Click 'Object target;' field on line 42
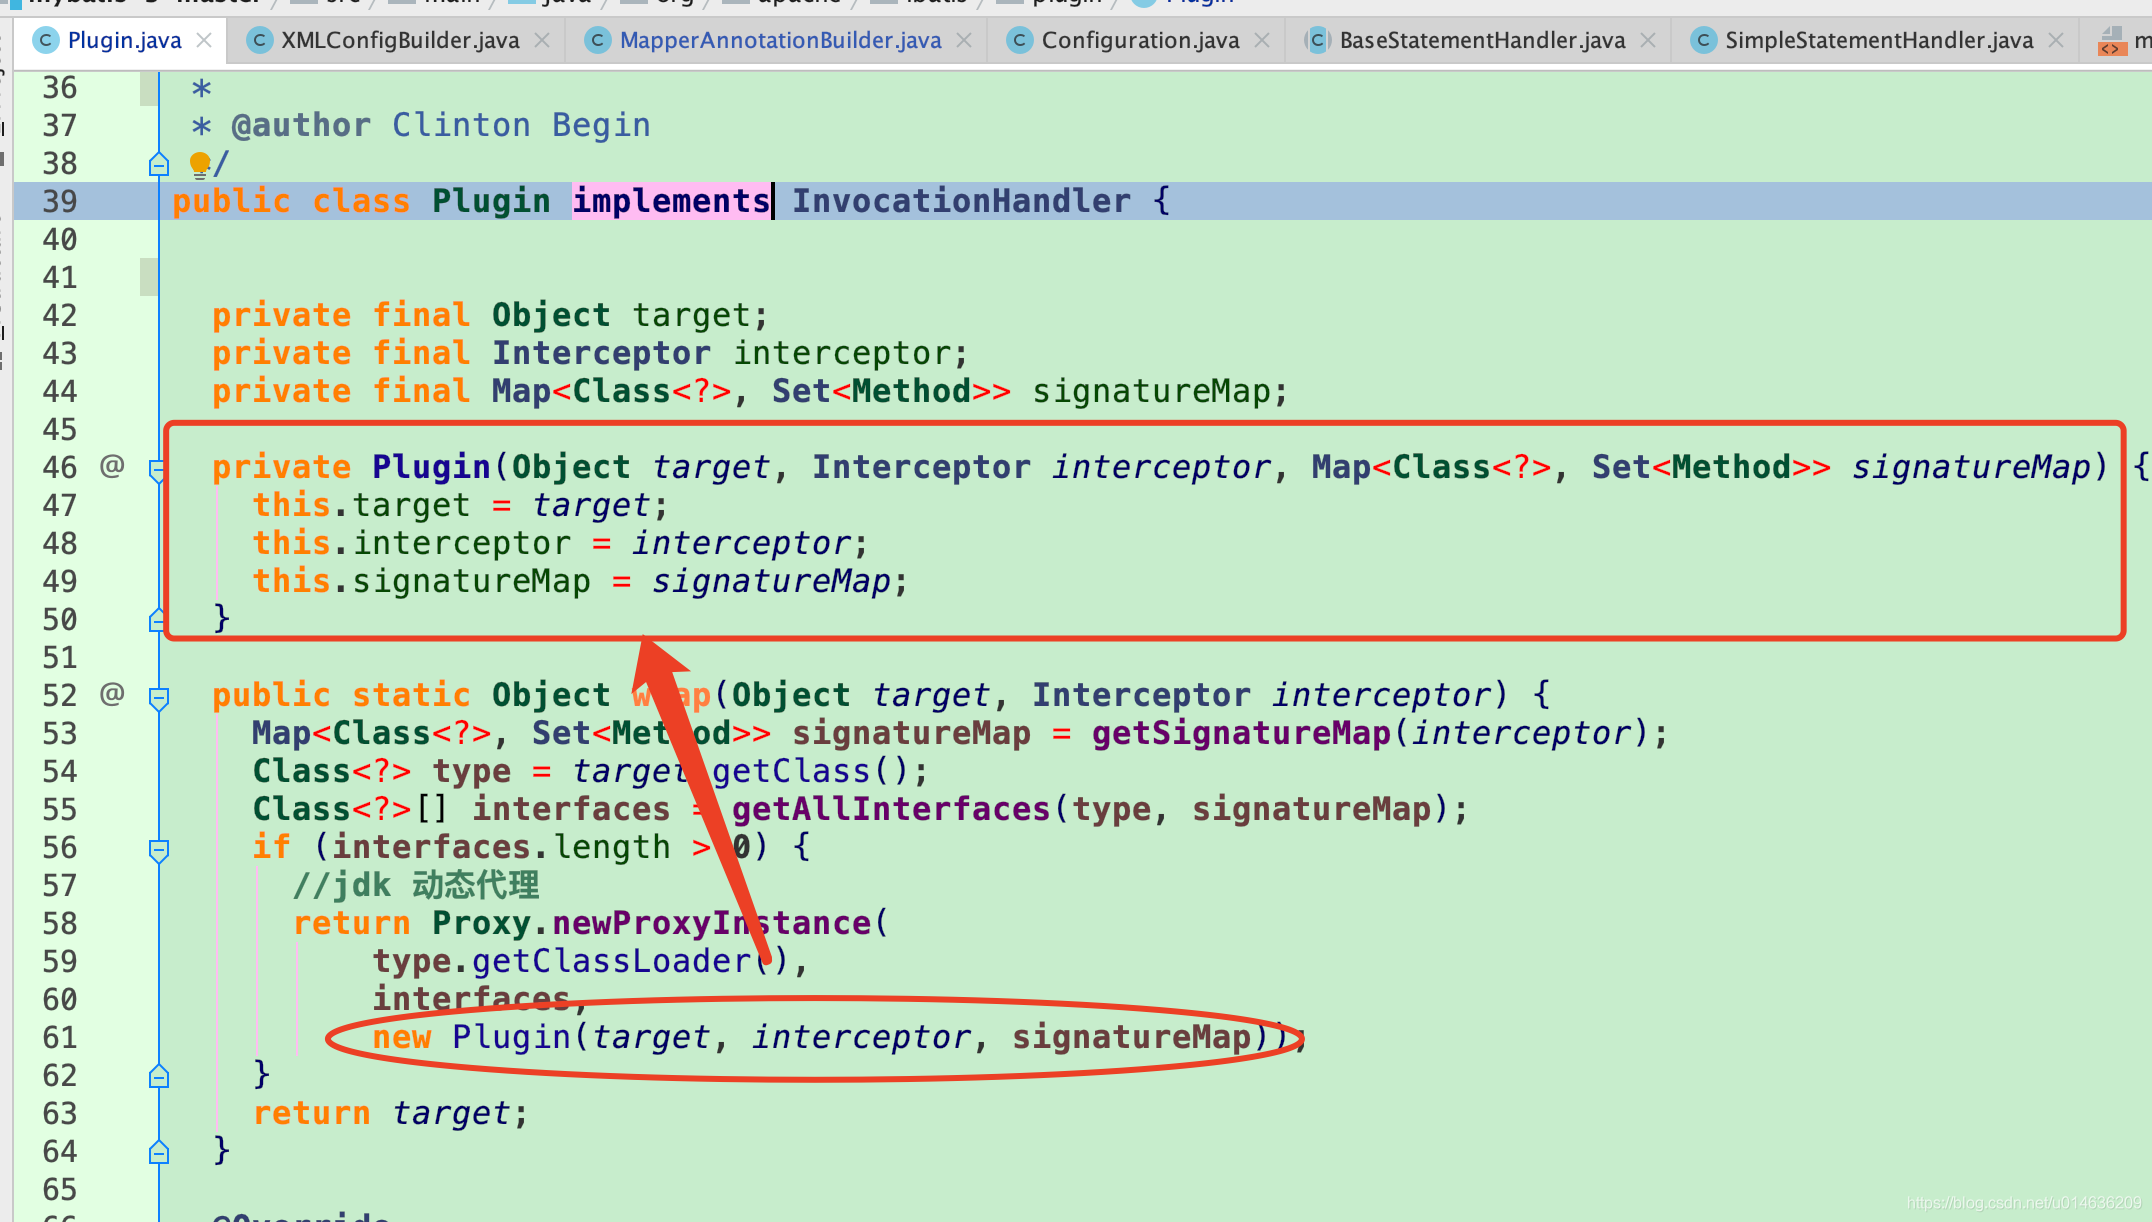 pyautogui.click(x=630, y=315)
